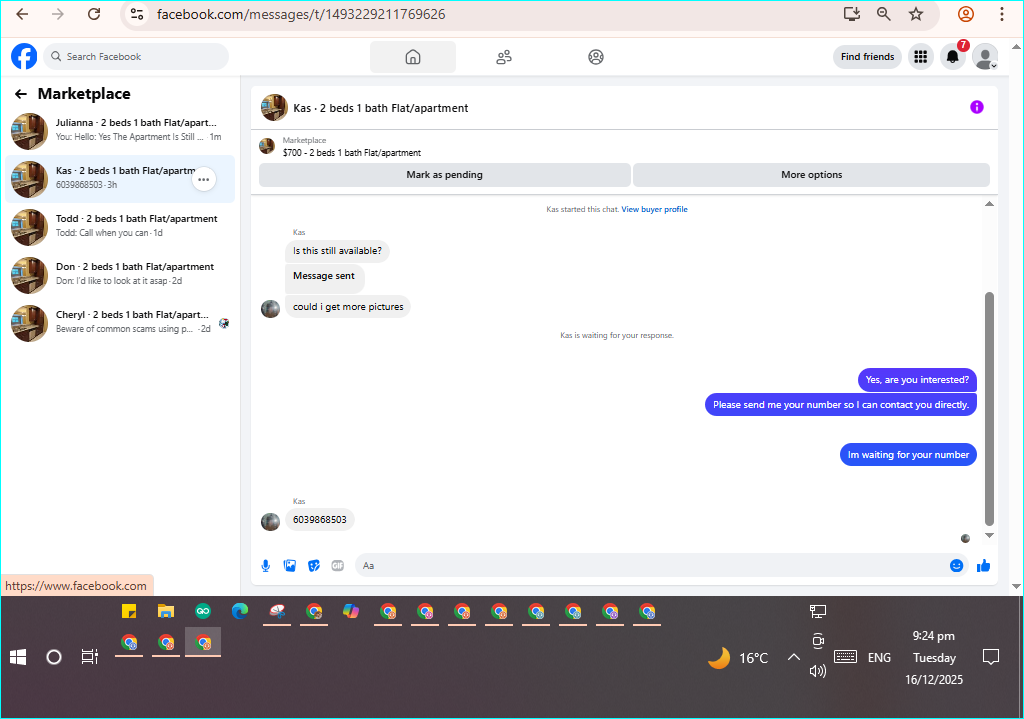
Task: Open Windows Start menu
Action: tap(18, 657)
